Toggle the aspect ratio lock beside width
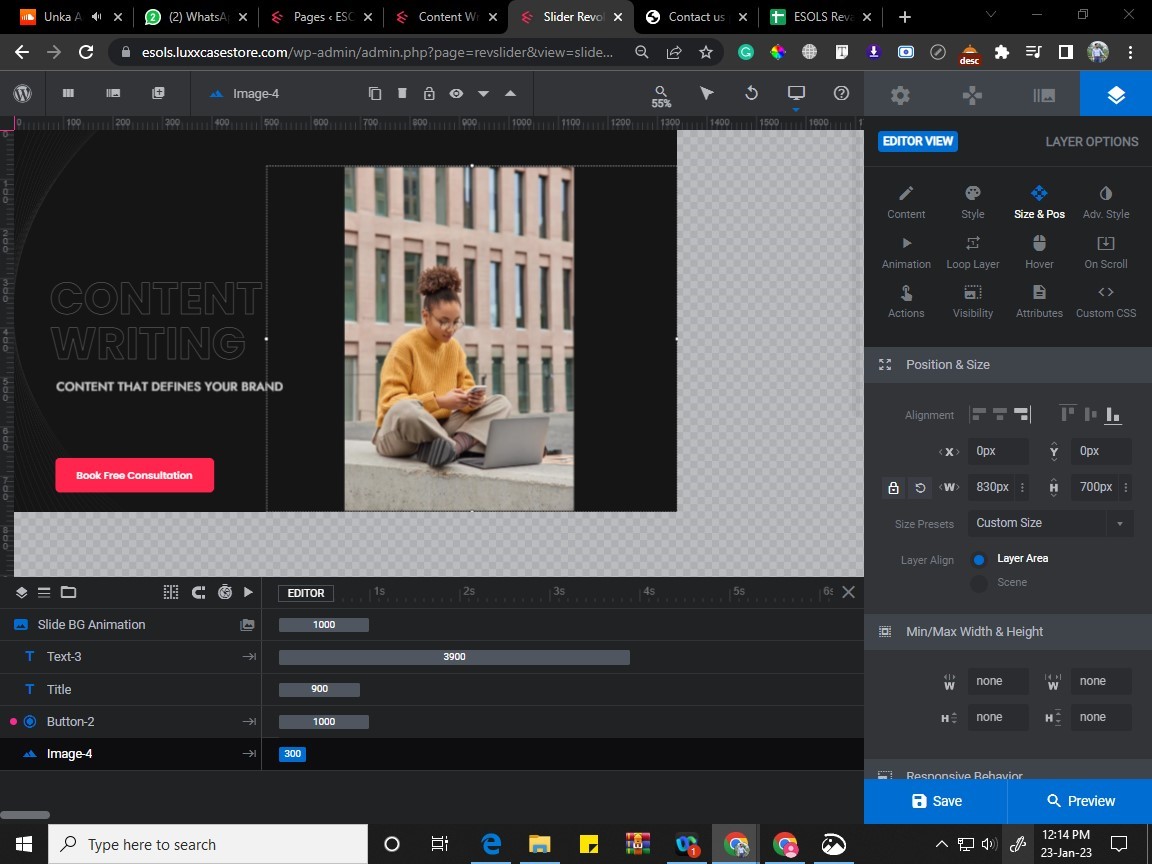The height and width of the screenshot is (864, 1152). pyautogui.click(x=894, y=488)
